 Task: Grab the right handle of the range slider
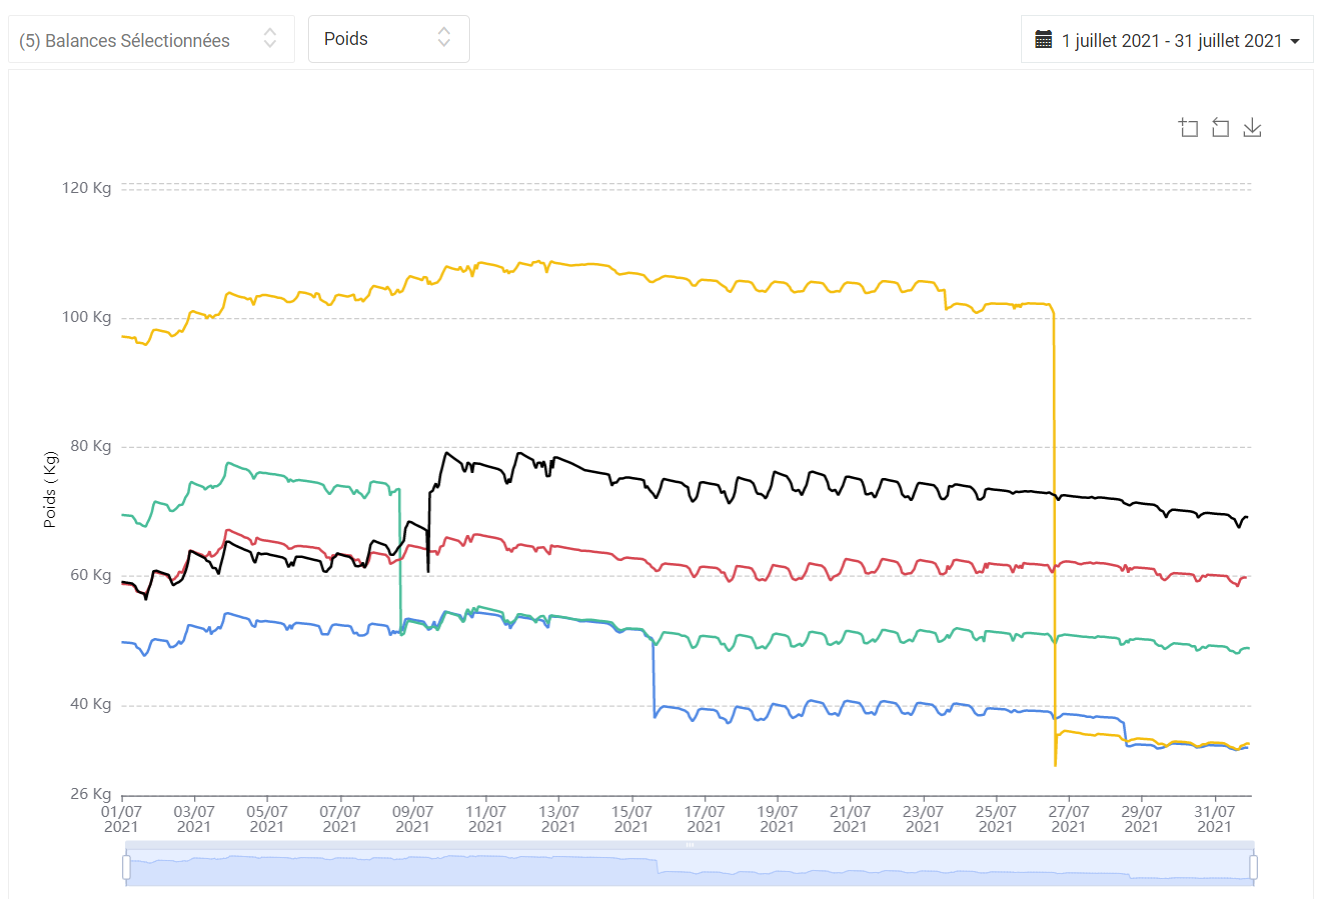pyautogui.click(x=1254, y=866)
